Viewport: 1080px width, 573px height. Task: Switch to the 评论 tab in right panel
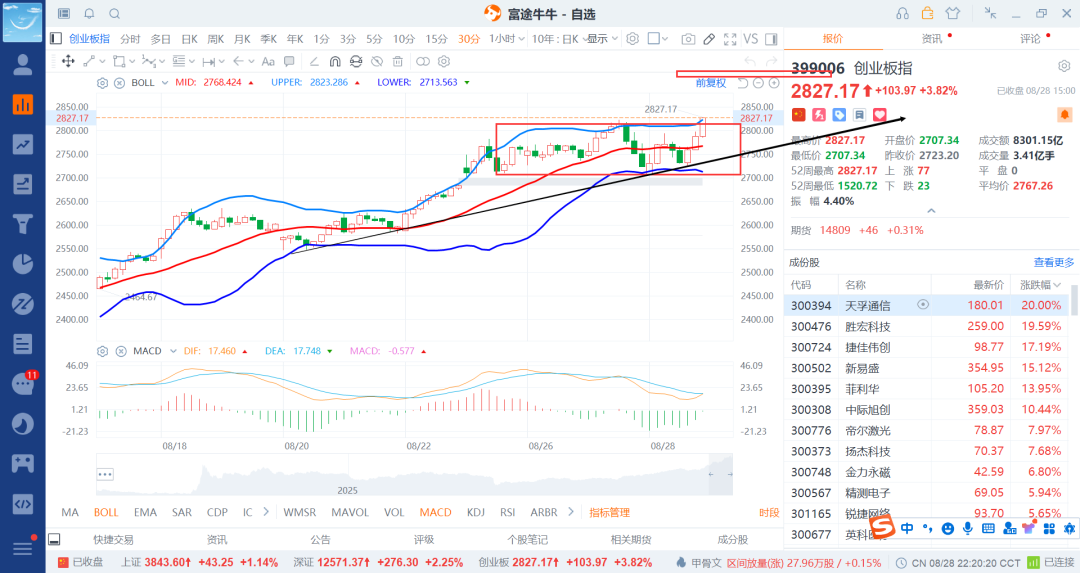1030,39
